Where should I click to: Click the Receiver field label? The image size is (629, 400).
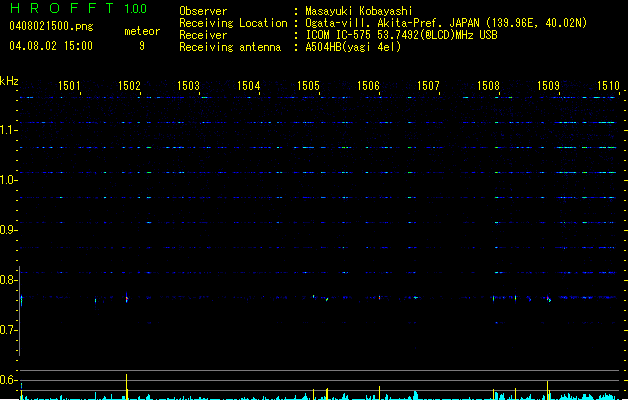(x=203, y=35)
